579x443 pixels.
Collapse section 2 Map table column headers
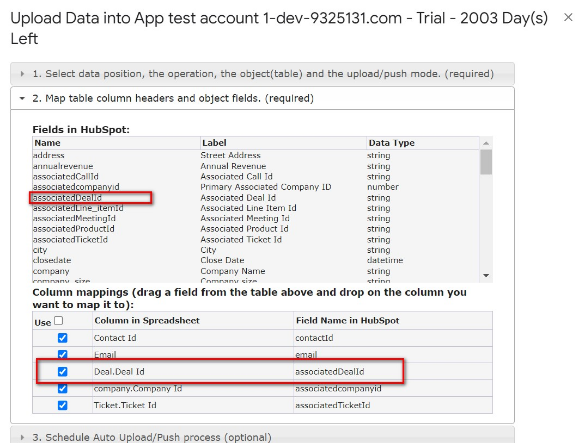[263, 98]
